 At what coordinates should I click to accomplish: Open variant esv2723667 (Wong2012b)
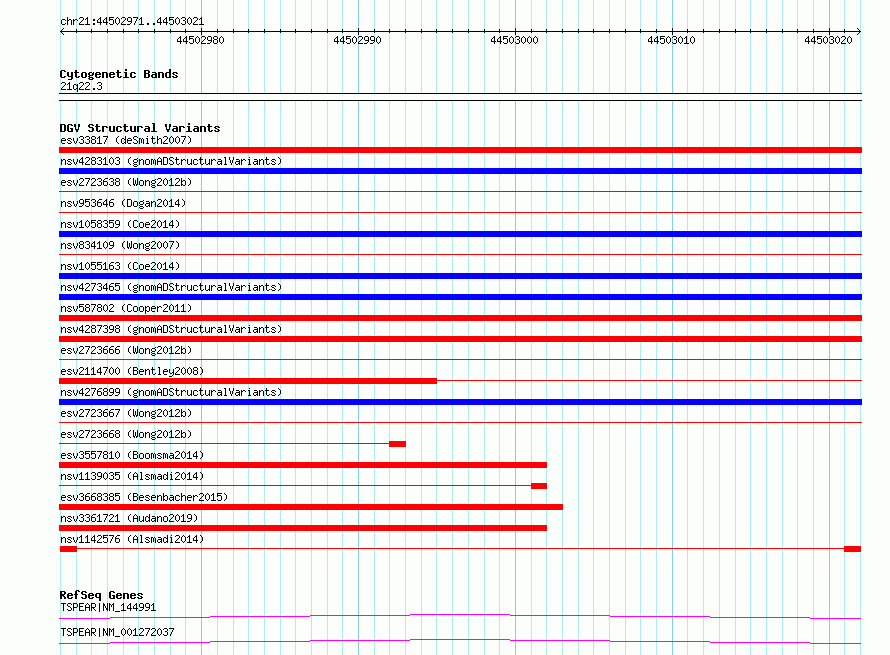(x=126, y=413)
